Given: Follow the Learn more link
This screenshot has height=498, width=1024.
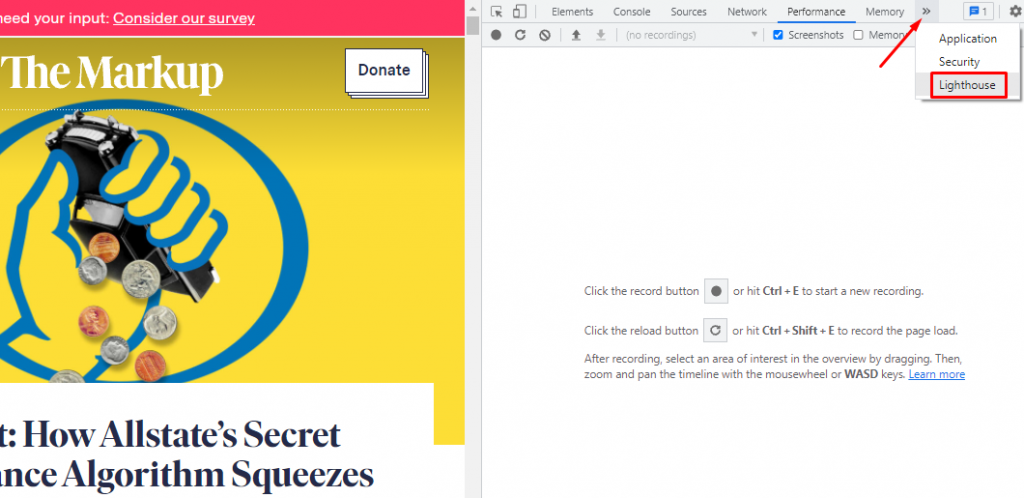Looking at the screenshot, I should click(936, 375).
